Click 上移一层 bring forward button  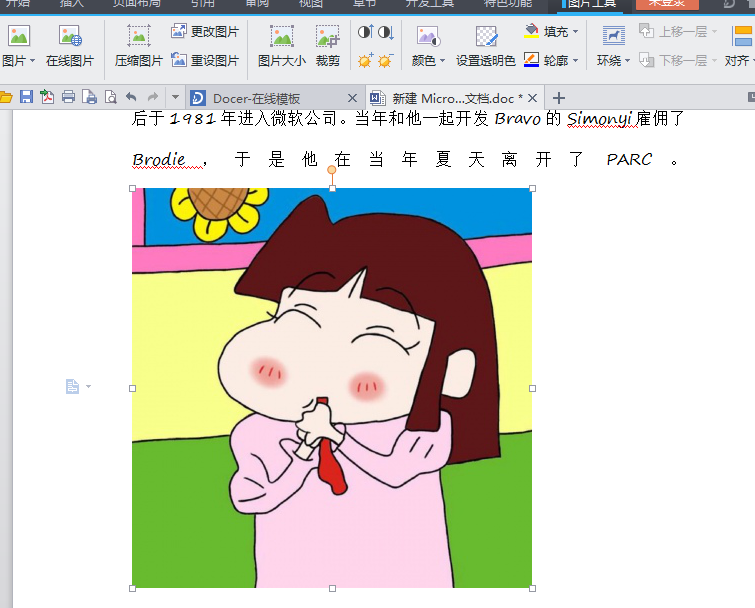coord(673,32)
